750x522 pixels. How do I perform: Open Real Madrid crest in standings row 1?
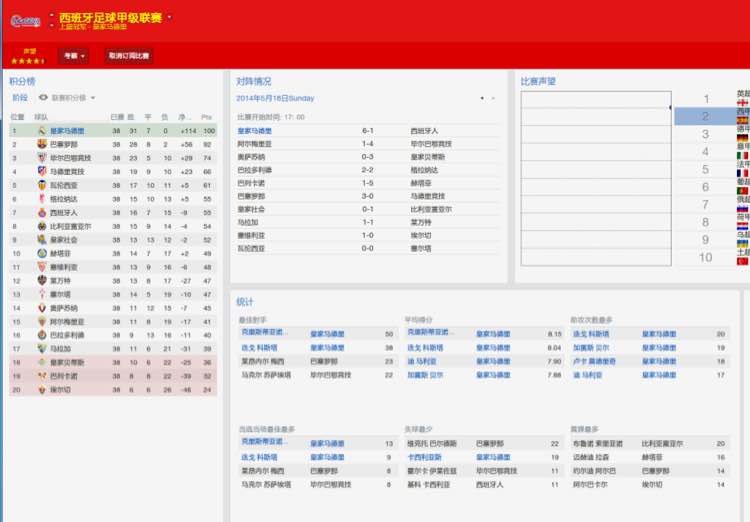42,131
